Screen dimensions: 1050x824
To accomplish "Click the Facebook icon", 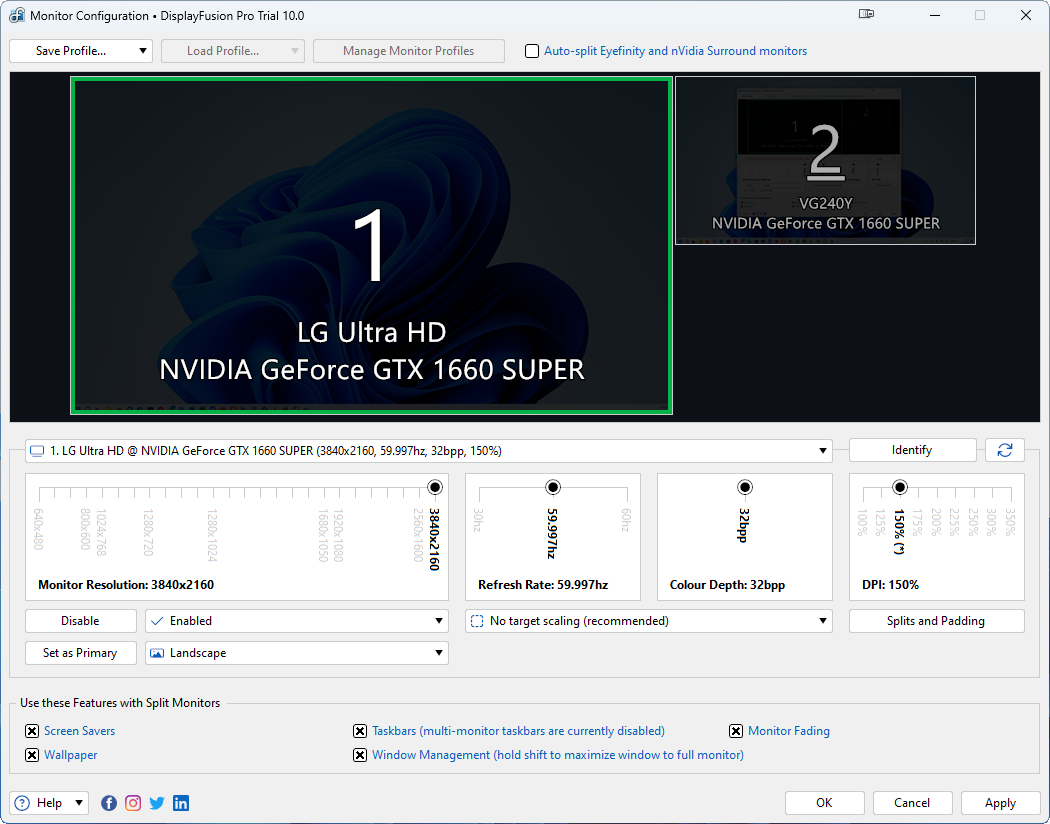I will point(109,803).
